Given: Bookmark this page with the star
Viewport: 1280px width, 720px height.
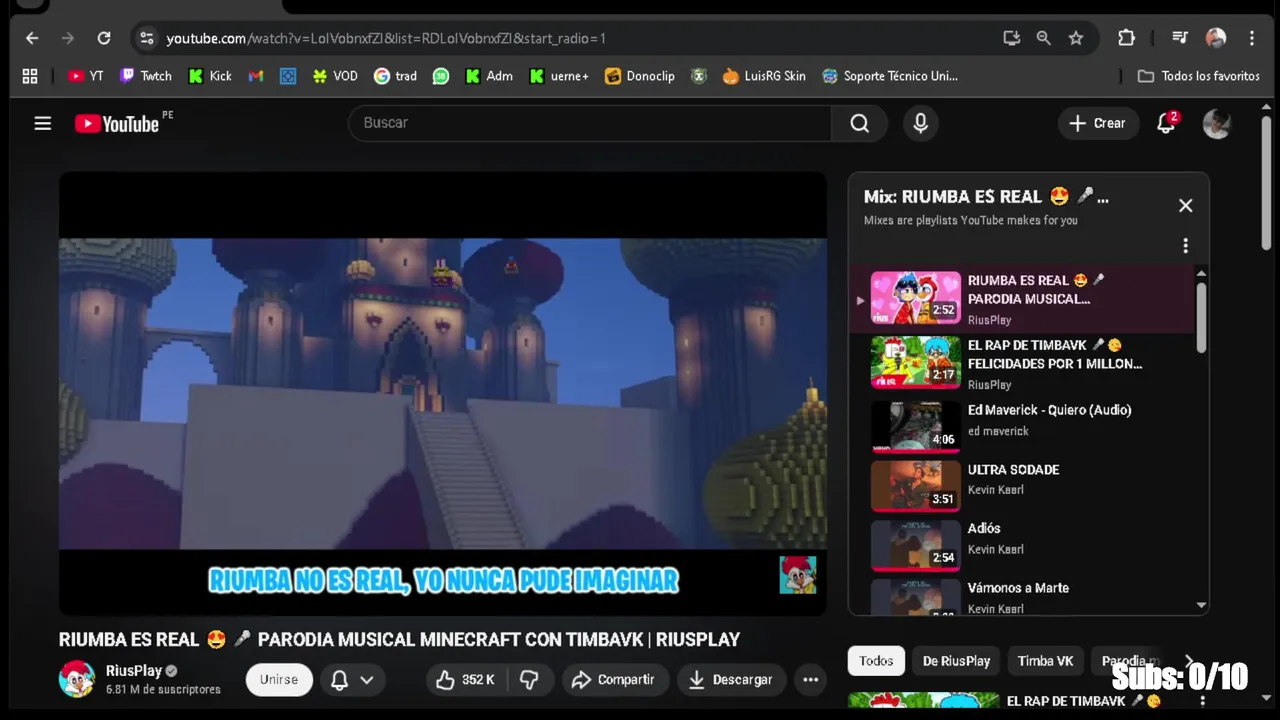Looking at the screenshot, I should point(1076,38).
